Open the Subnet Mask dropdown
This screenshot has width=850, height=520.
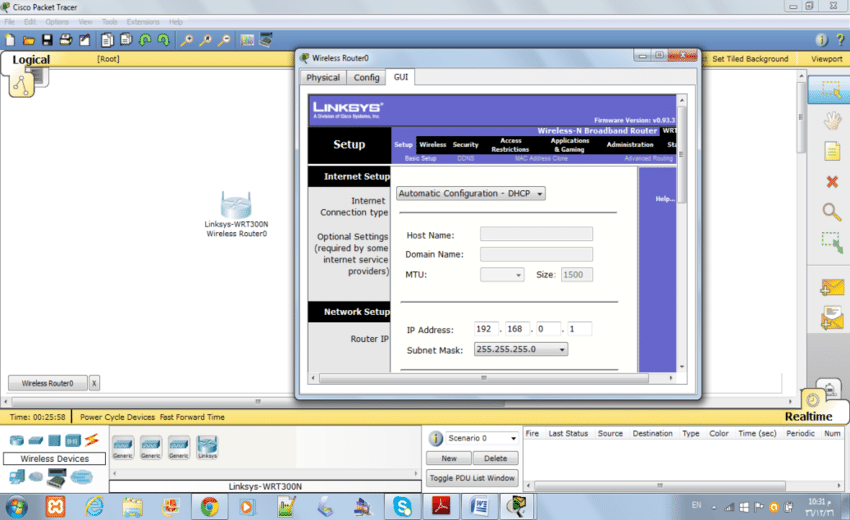(x=521, y=349)
